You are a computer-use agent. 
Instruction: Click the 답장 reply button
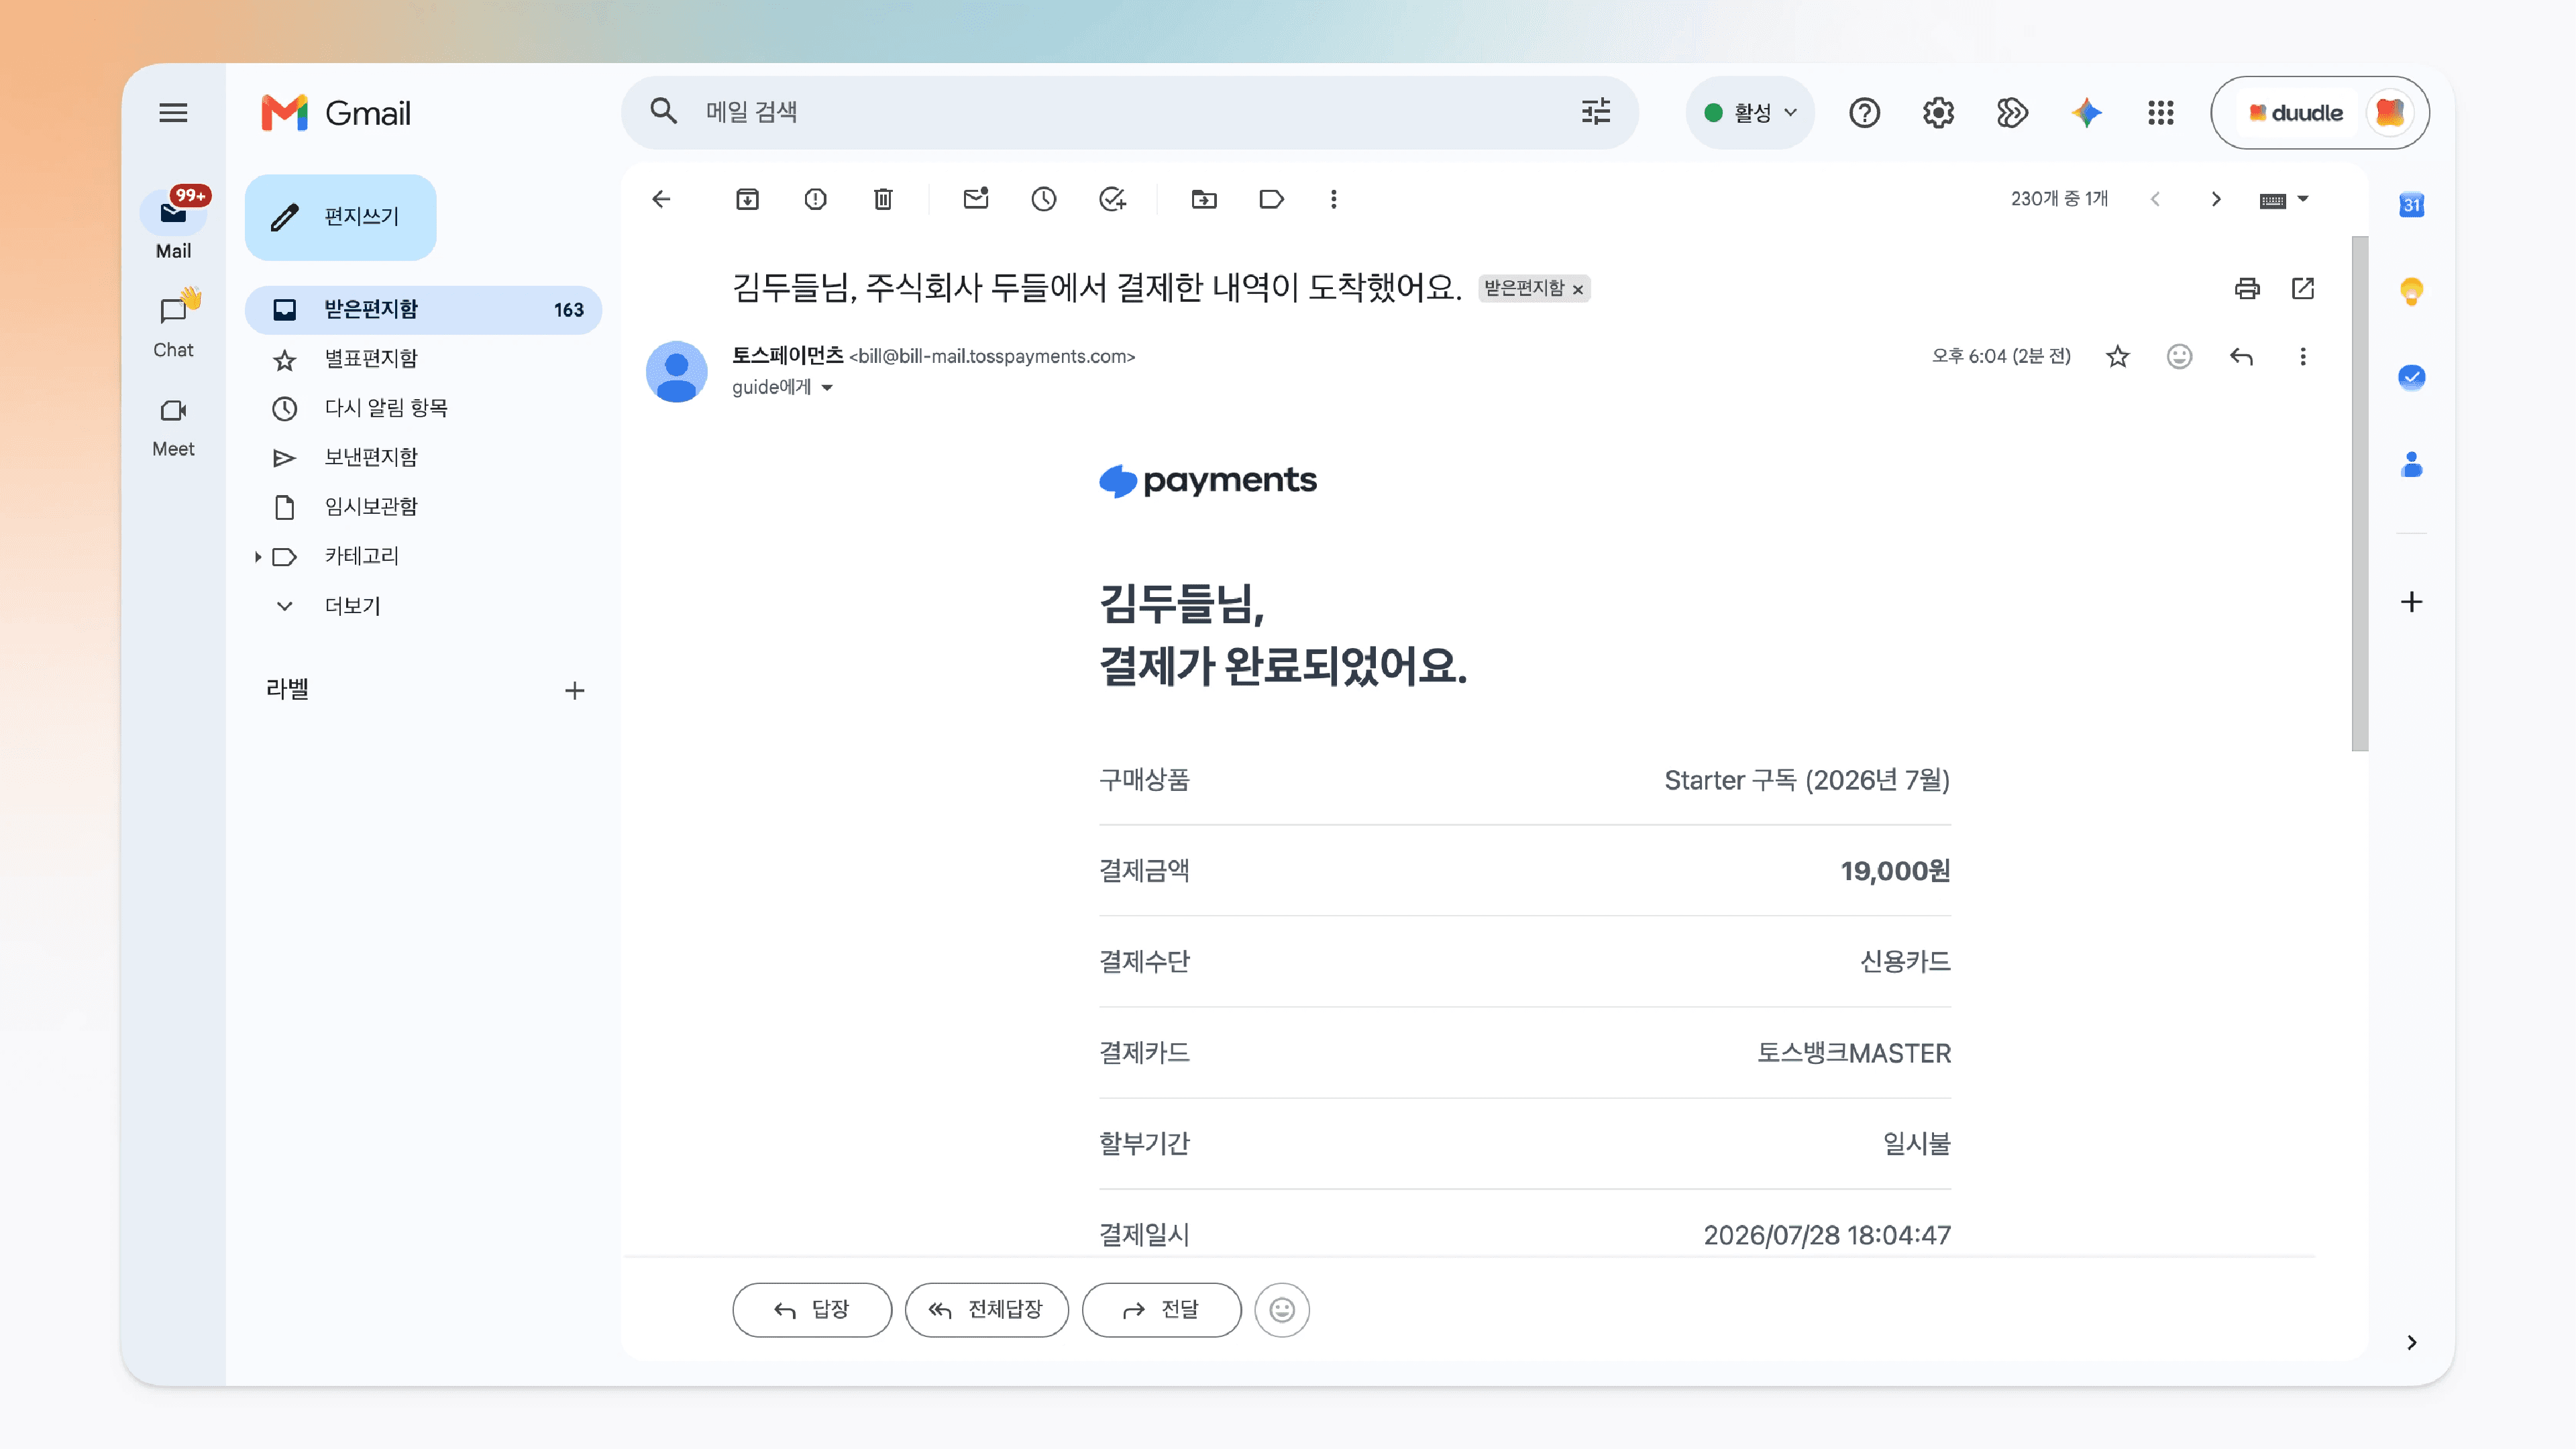(811, 1309)
